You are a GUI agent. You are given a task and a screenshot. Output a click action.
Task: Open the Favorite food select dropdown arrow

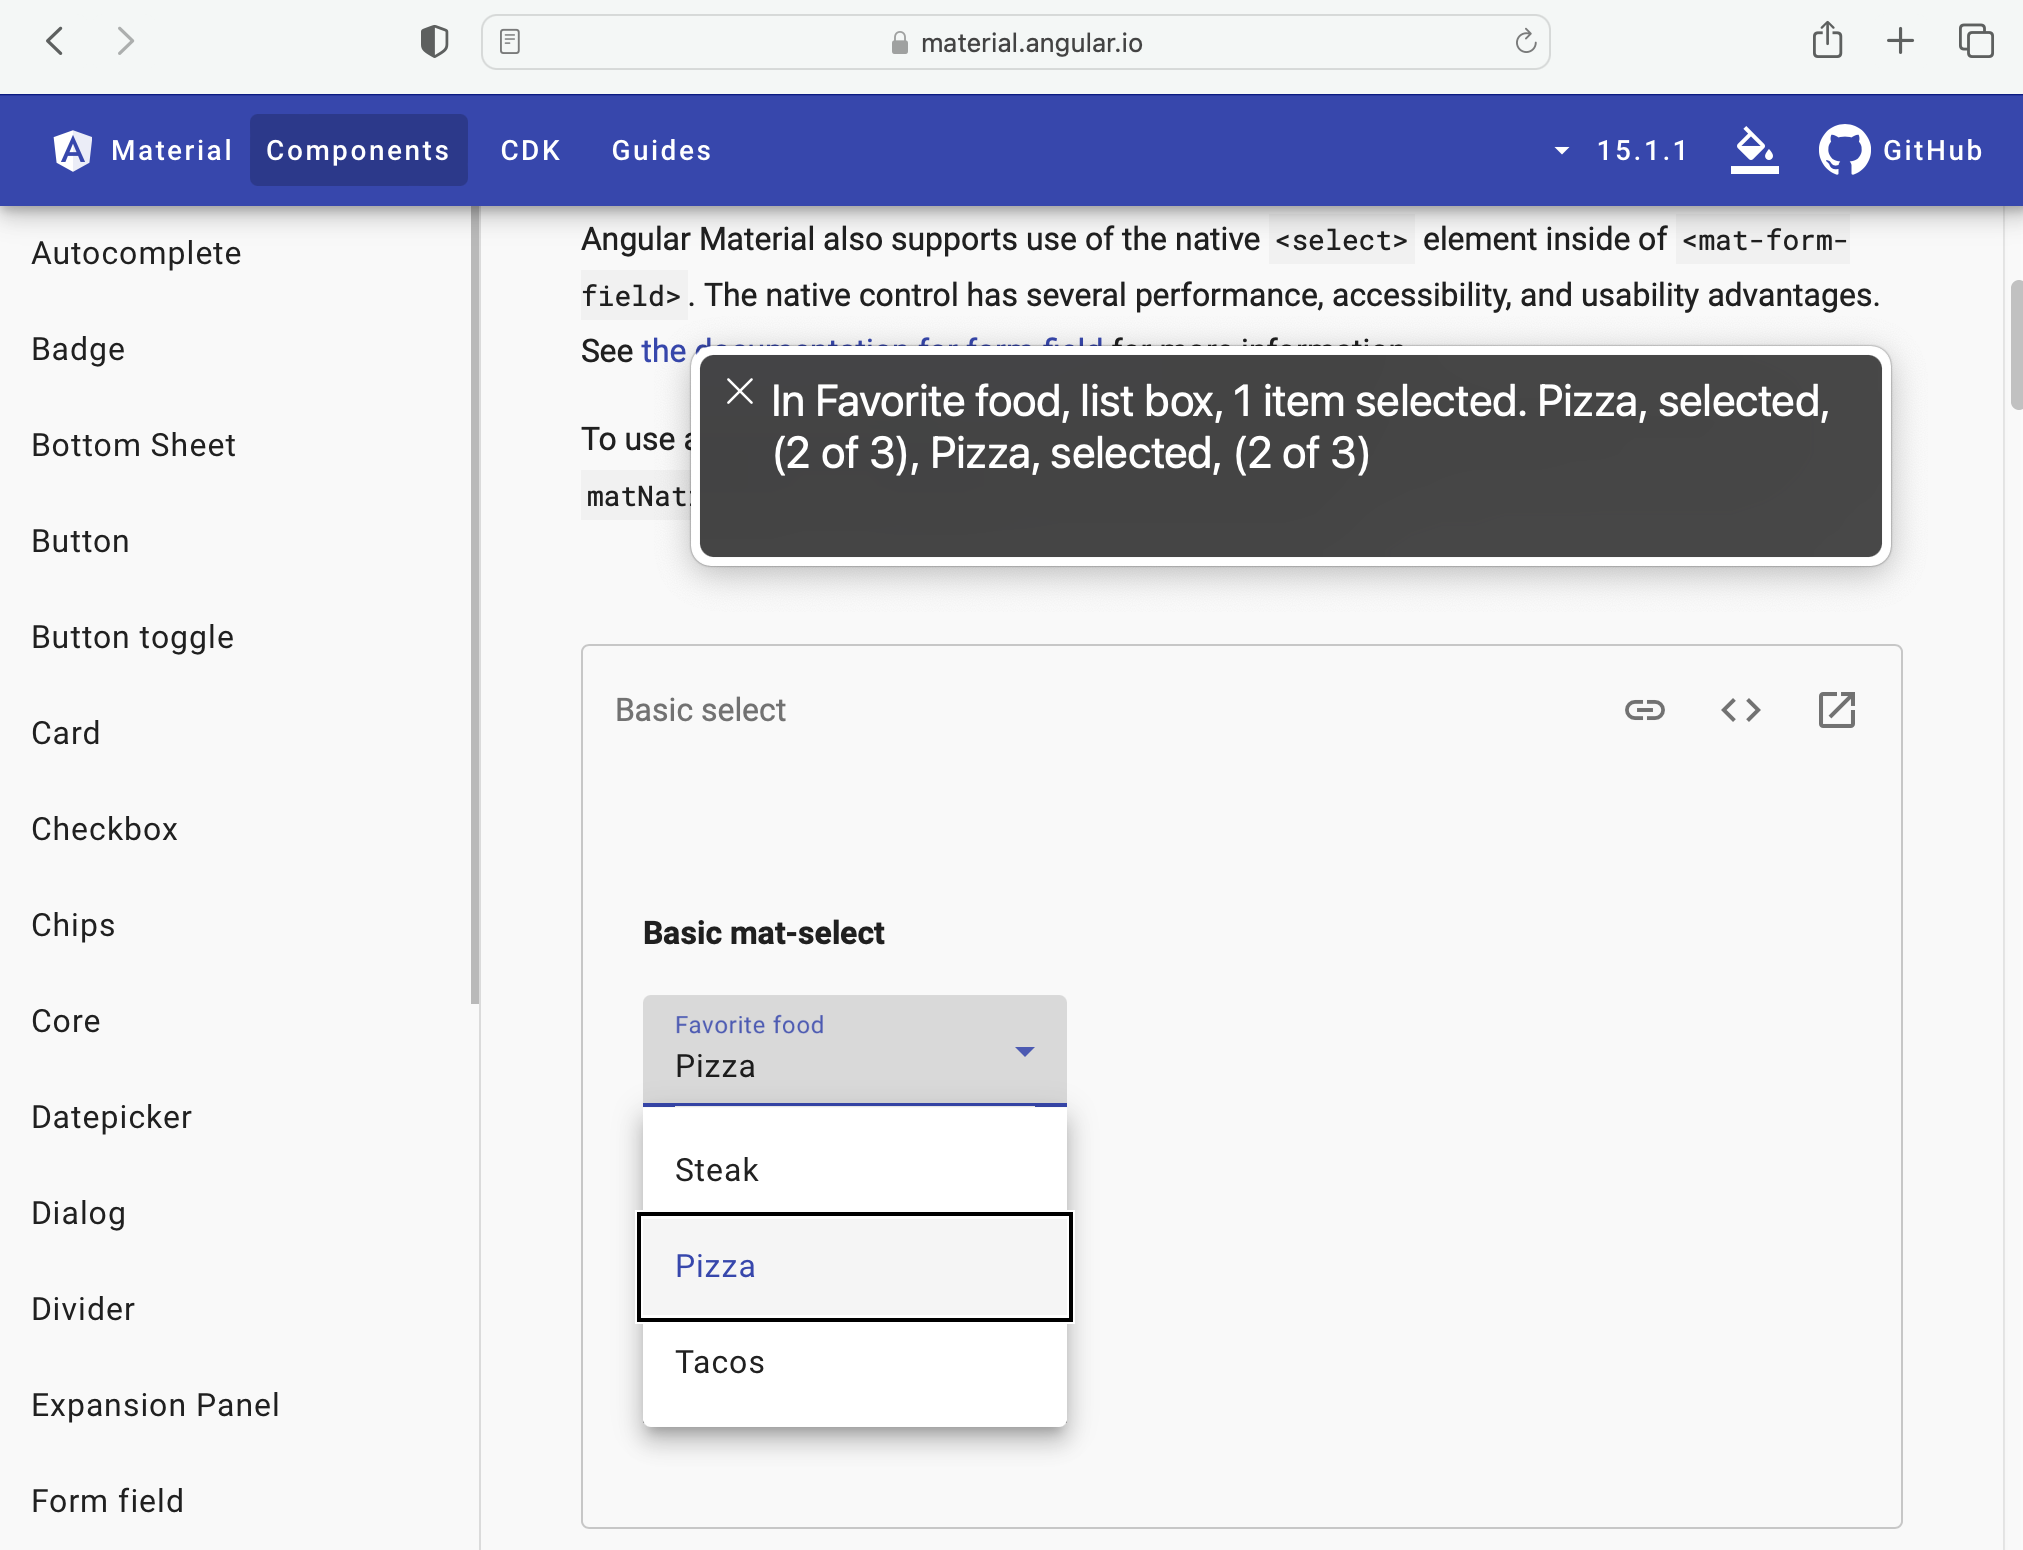[x=1024, y=1052]
